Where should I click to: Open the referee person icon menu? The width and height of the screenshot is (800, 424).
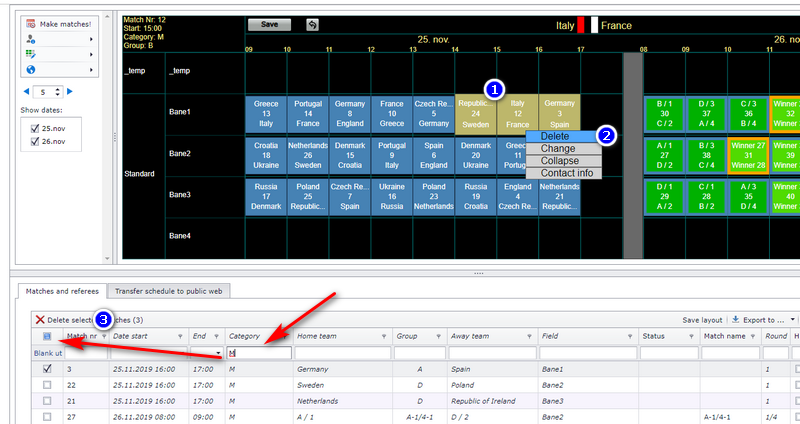tap(31, 39)
